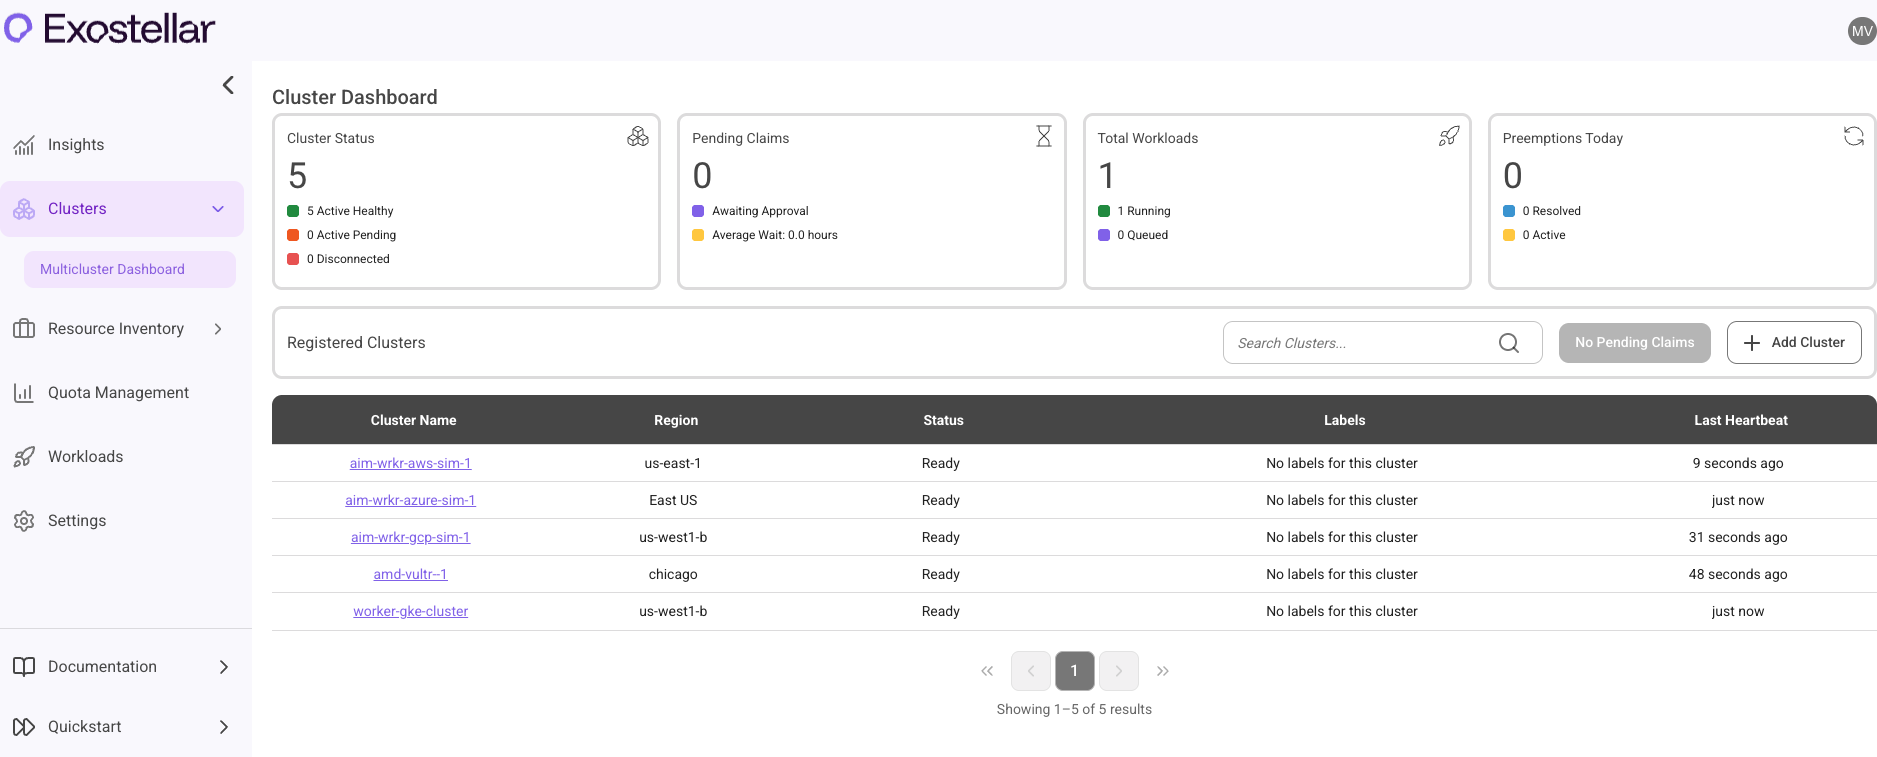Screen dimensions: 1877x757
Task: Go to first page with double-left arrows
Action: [x=987, y=671]
